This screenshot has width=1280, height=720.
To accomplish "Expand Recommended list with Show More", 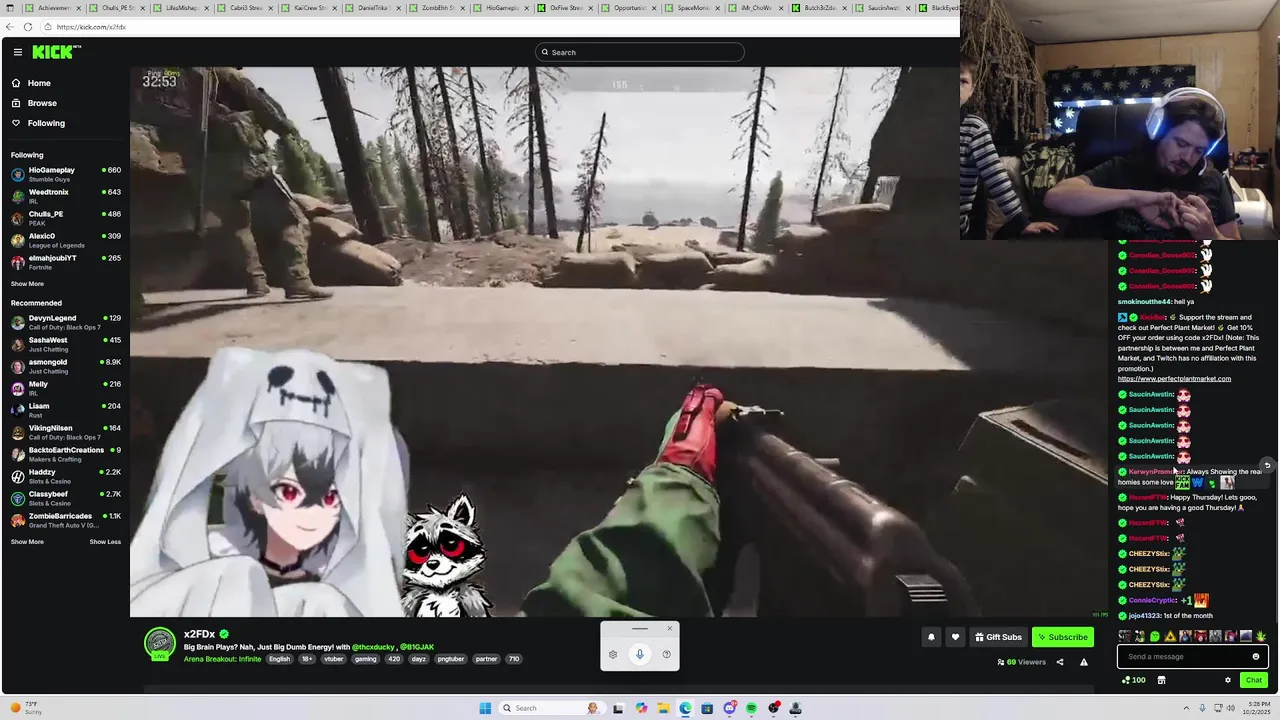I will 27,542.
